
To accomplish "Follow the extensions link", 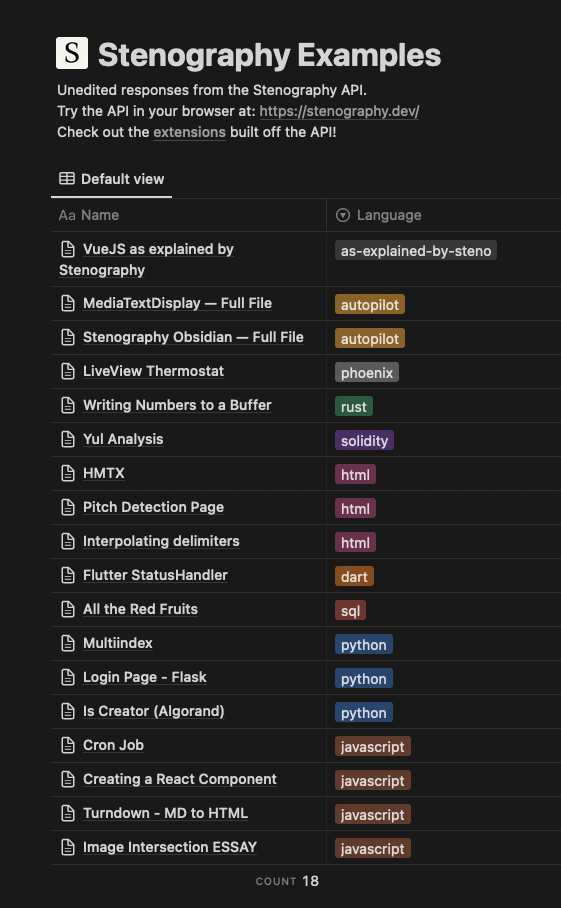I will (189, 132).
